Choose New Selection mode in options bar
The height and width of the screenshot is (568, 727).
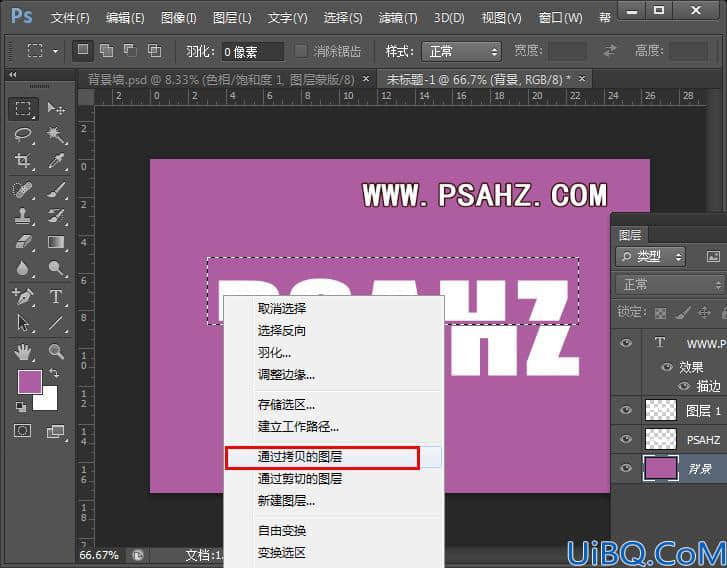point(83,50)
